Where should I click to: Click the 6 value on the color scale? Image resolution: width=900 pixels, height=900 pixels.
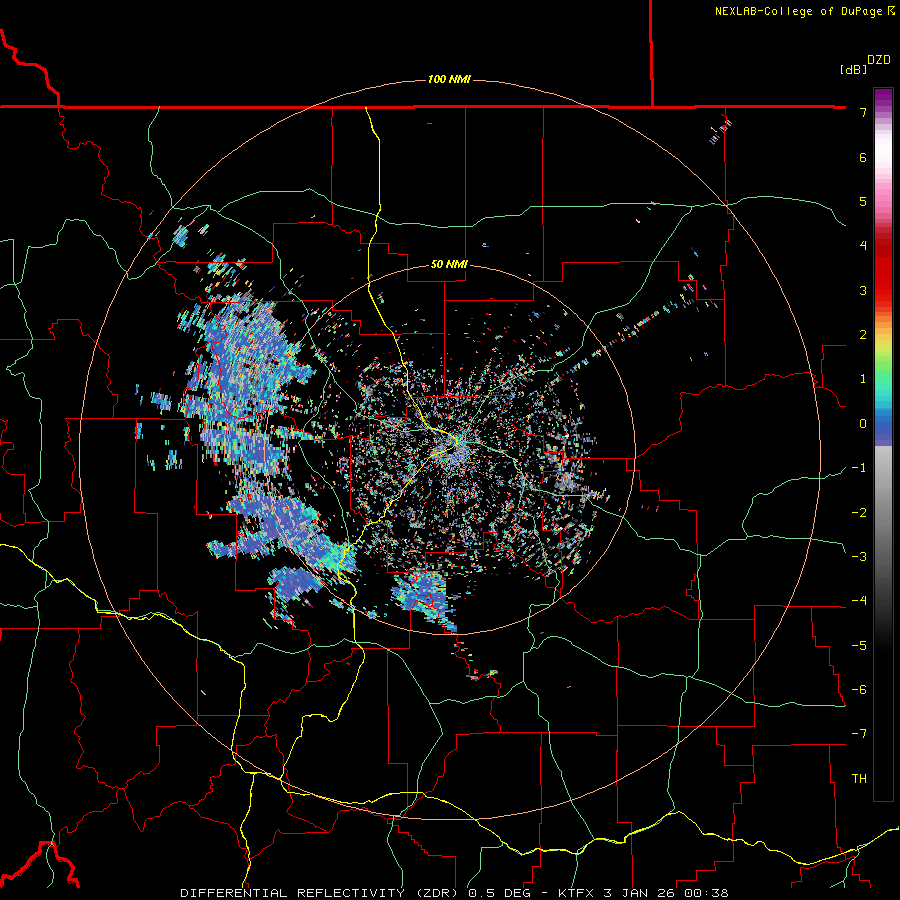863,157
